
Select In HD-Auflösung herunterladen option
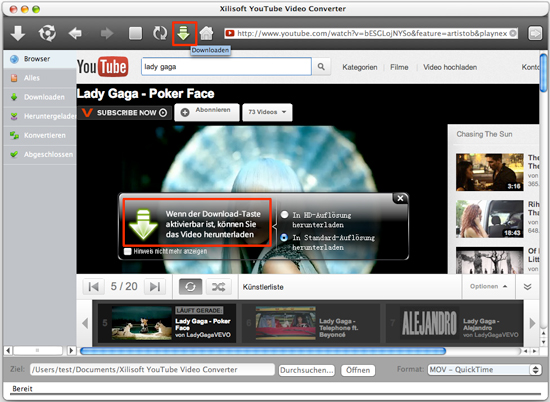[284, 215]
